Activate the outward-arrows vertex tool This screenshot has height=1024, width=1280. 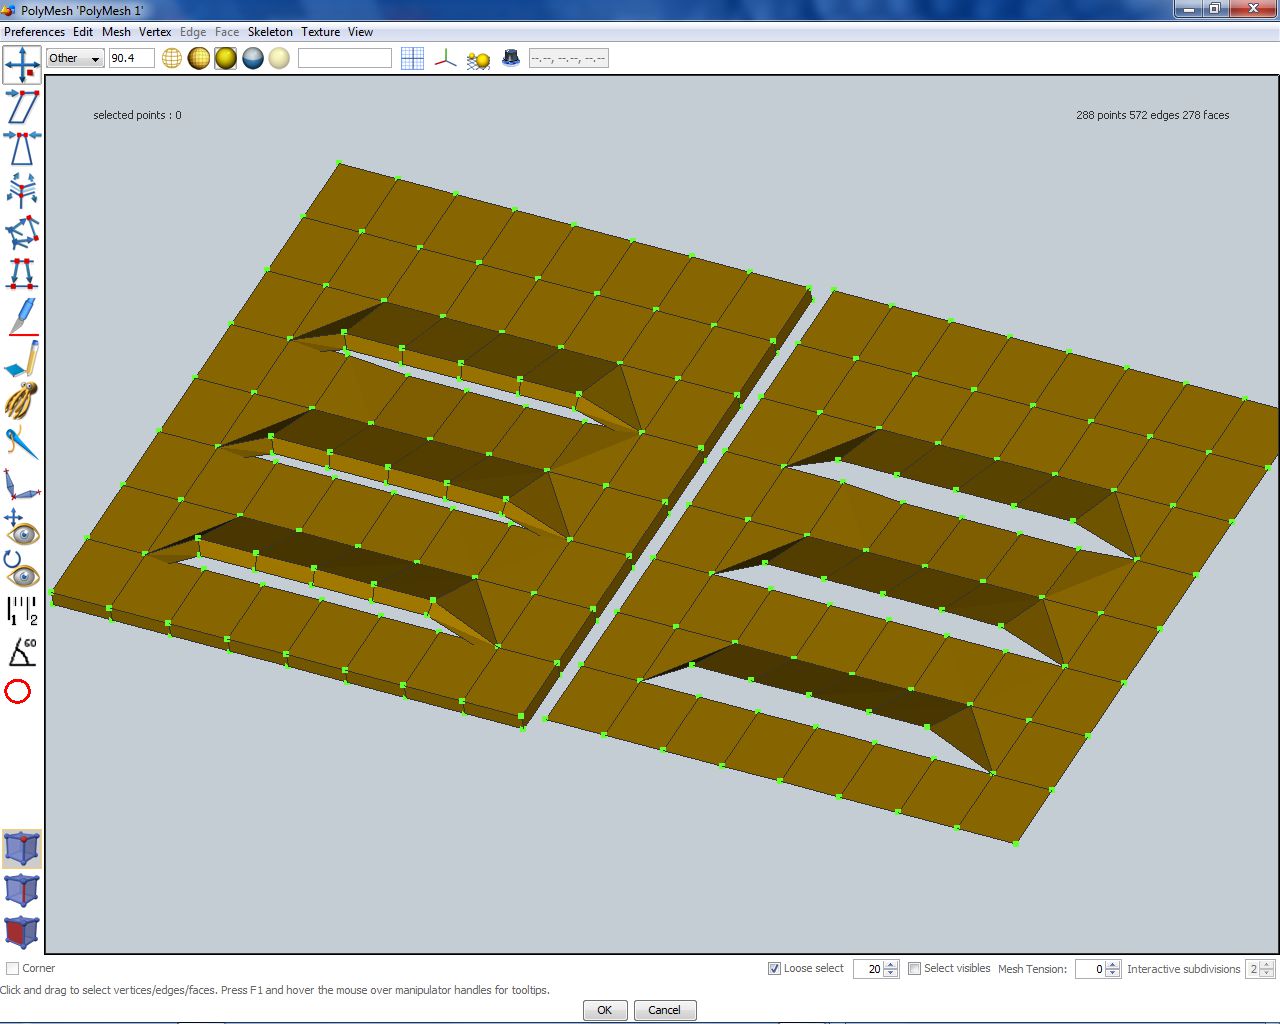pyautogui.click(x=21, y=190)
